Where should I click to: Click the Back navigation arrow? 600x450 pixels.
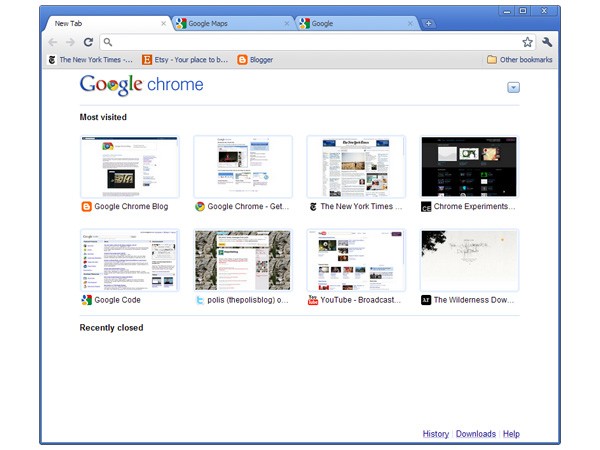(52, 42)
